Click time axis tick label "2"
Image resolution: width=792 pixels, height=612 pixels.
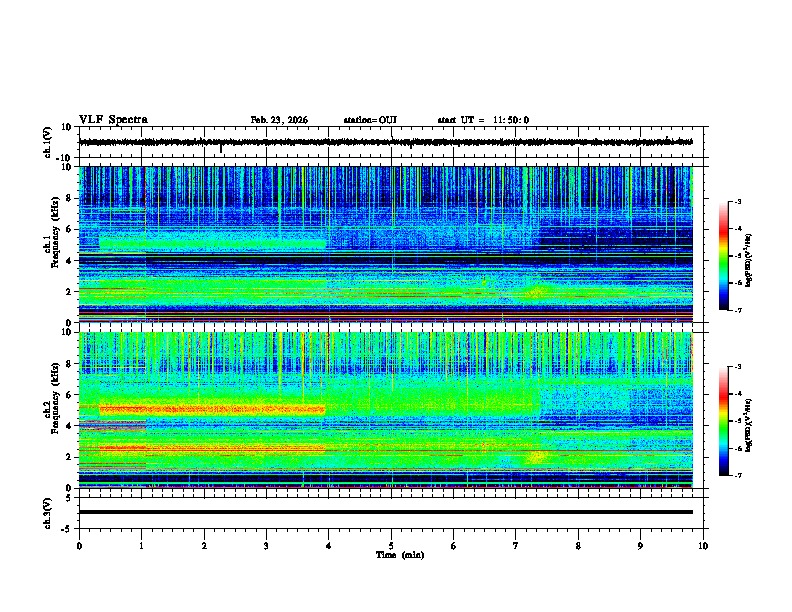point(204,546)
